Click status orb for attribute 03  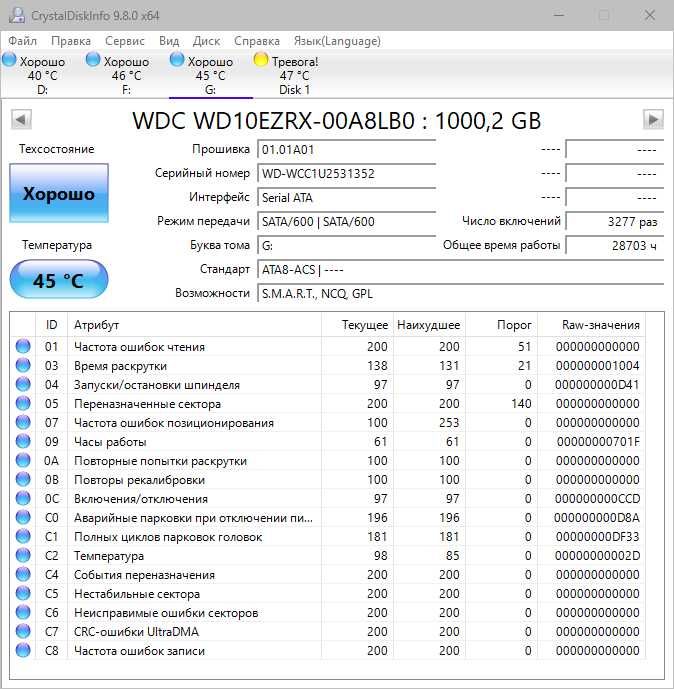tap(23, 365)
